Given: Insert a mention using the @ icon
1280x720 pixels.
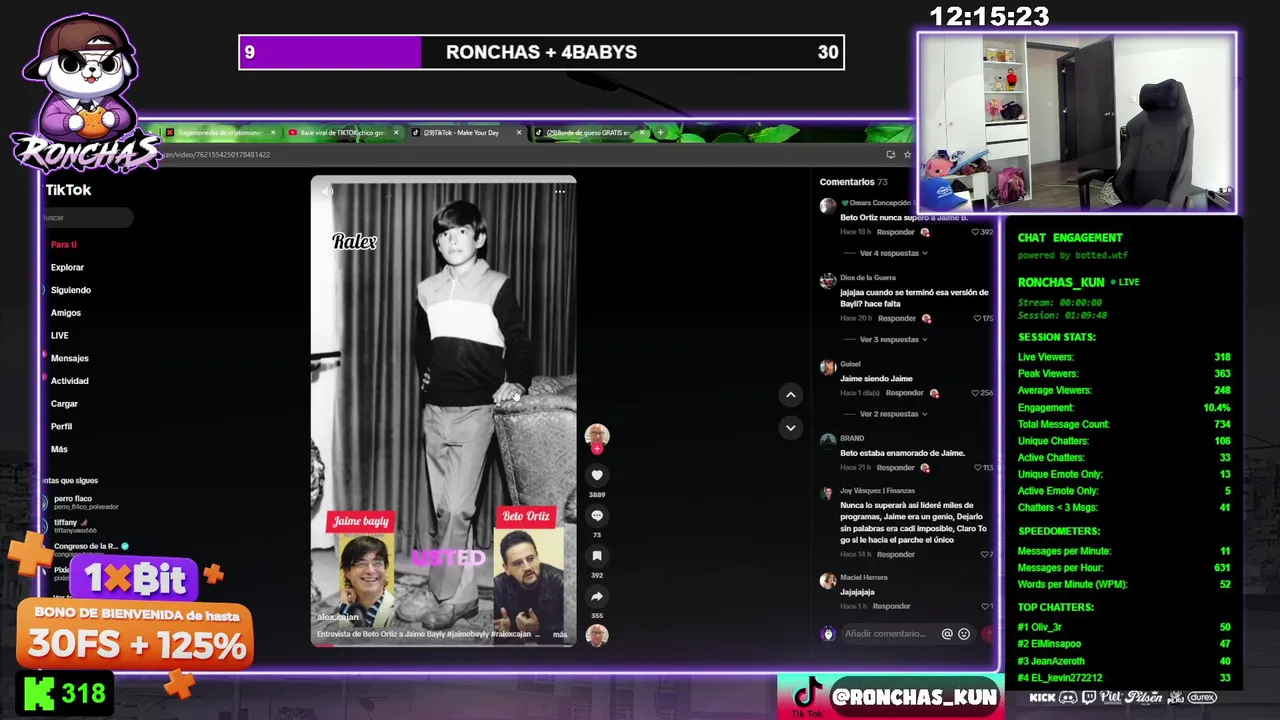Looking at the screenshot, I should [947, 634].
